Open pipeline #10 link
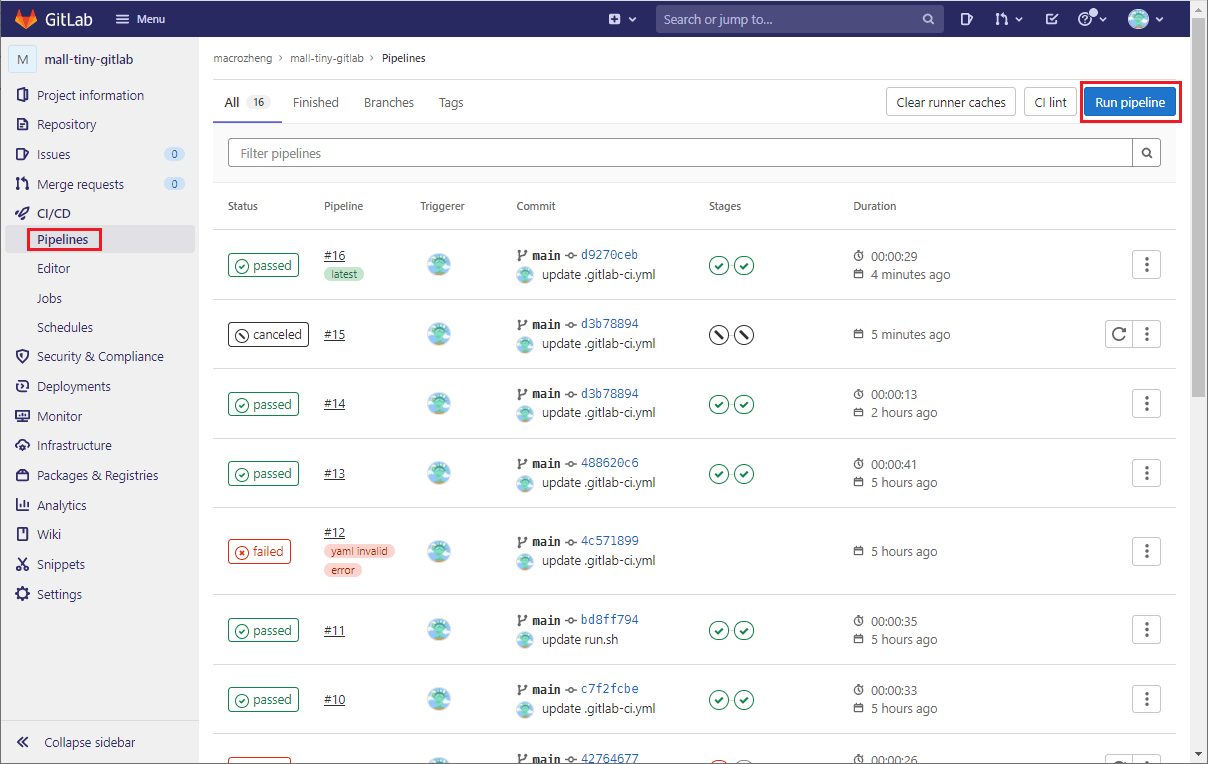This screenshot has width=1208, height=764. tap(335, 700)
